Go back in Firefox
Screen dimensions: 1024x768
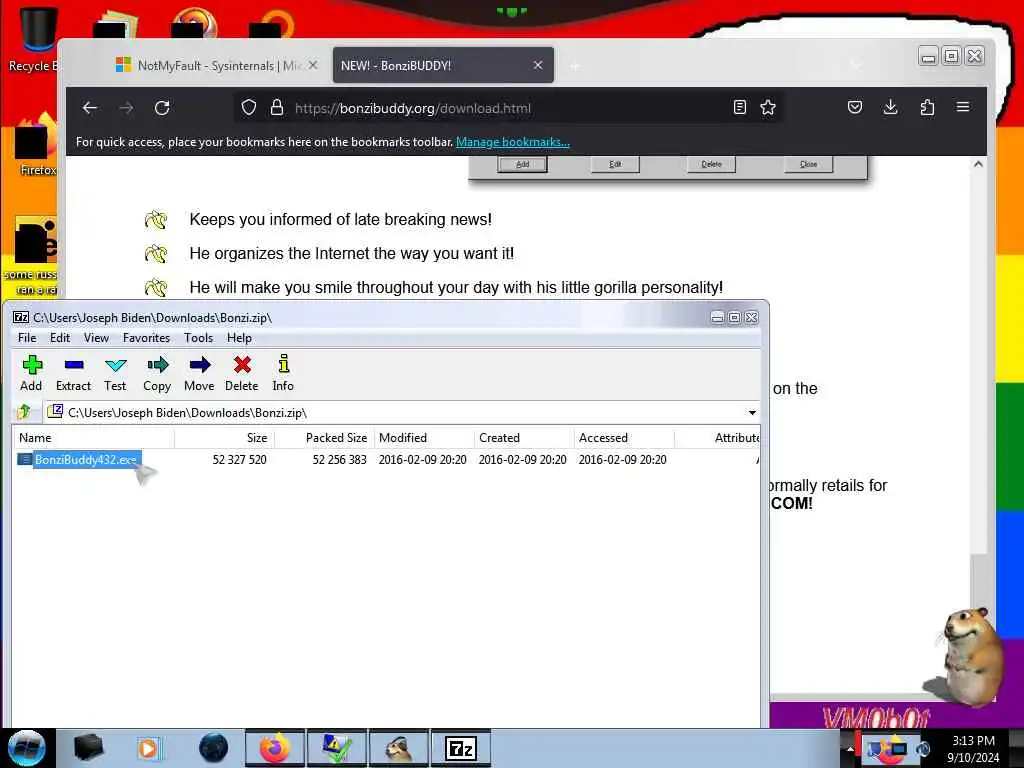[x=90, y=108]
